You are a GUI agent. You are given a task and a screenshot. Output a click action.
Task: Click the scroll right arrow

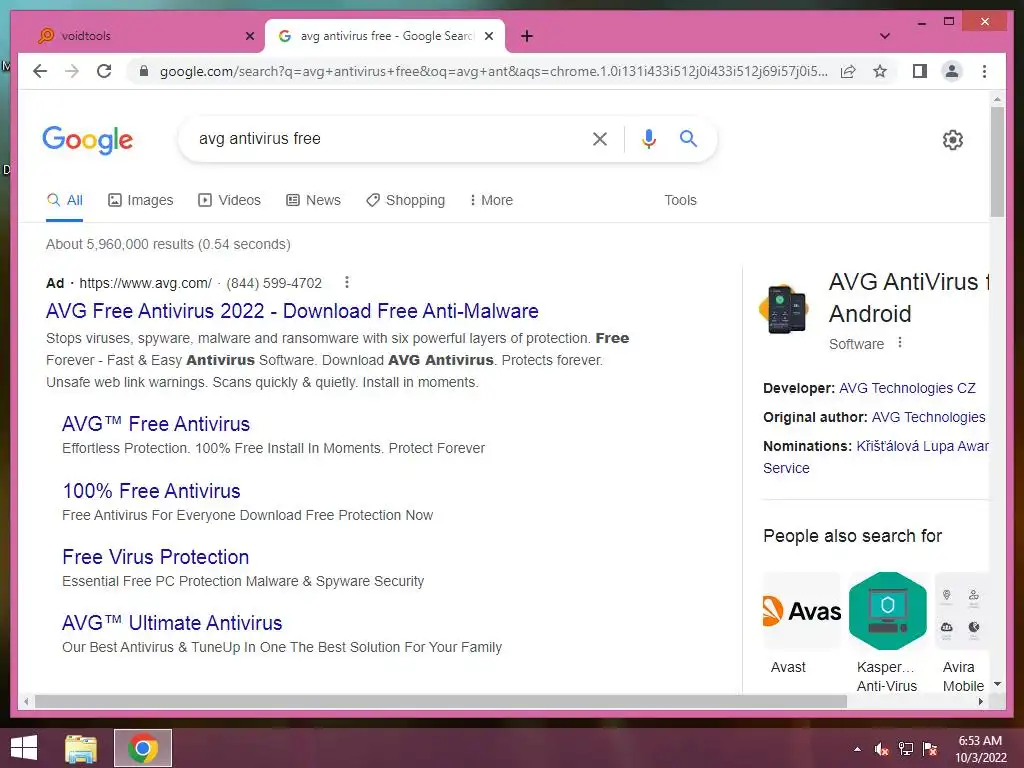click(x=981, y=701)
